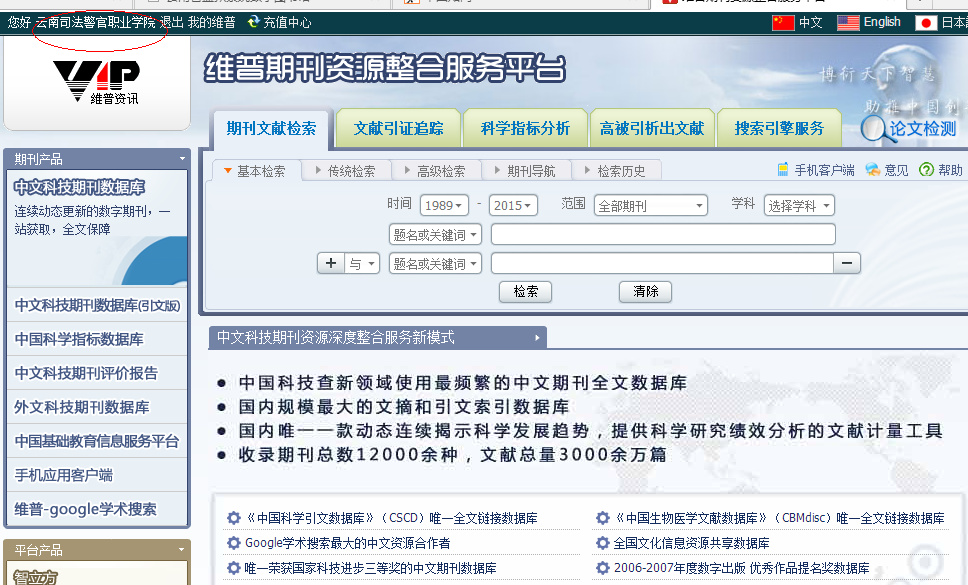This screenshot has height=585, width=968.
Task: Open second 题名或关键词 field dropdown
Action: pyautogui.click(x=435, y=263)
